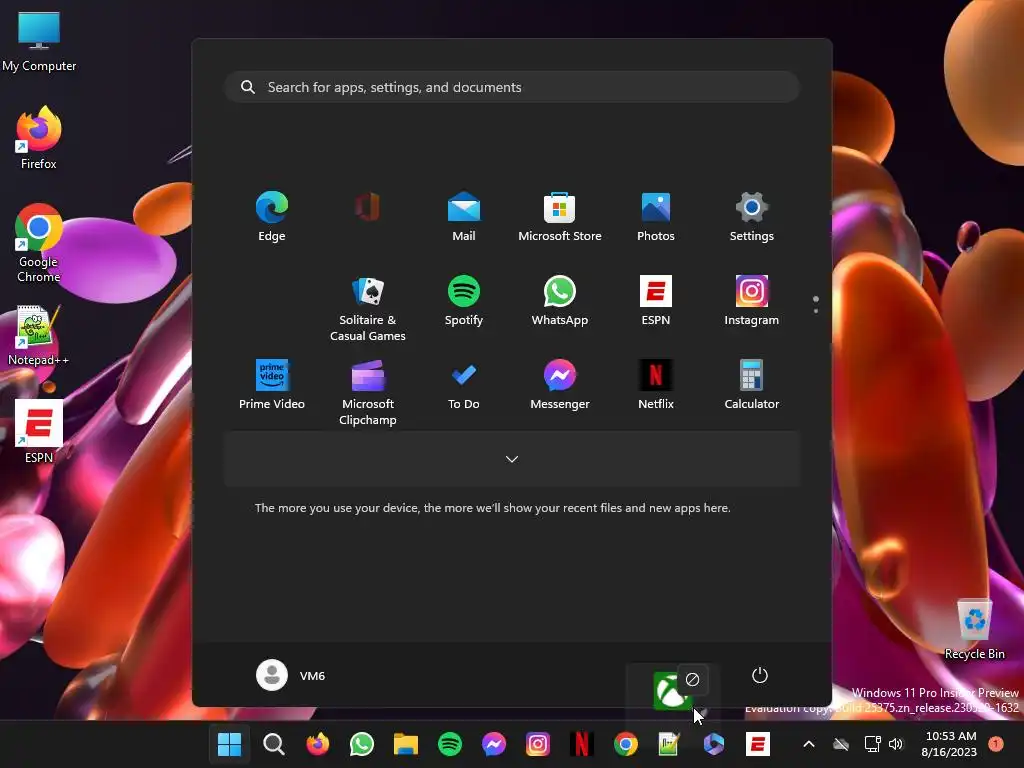Open network status tray icon

[x=872, y=744]
